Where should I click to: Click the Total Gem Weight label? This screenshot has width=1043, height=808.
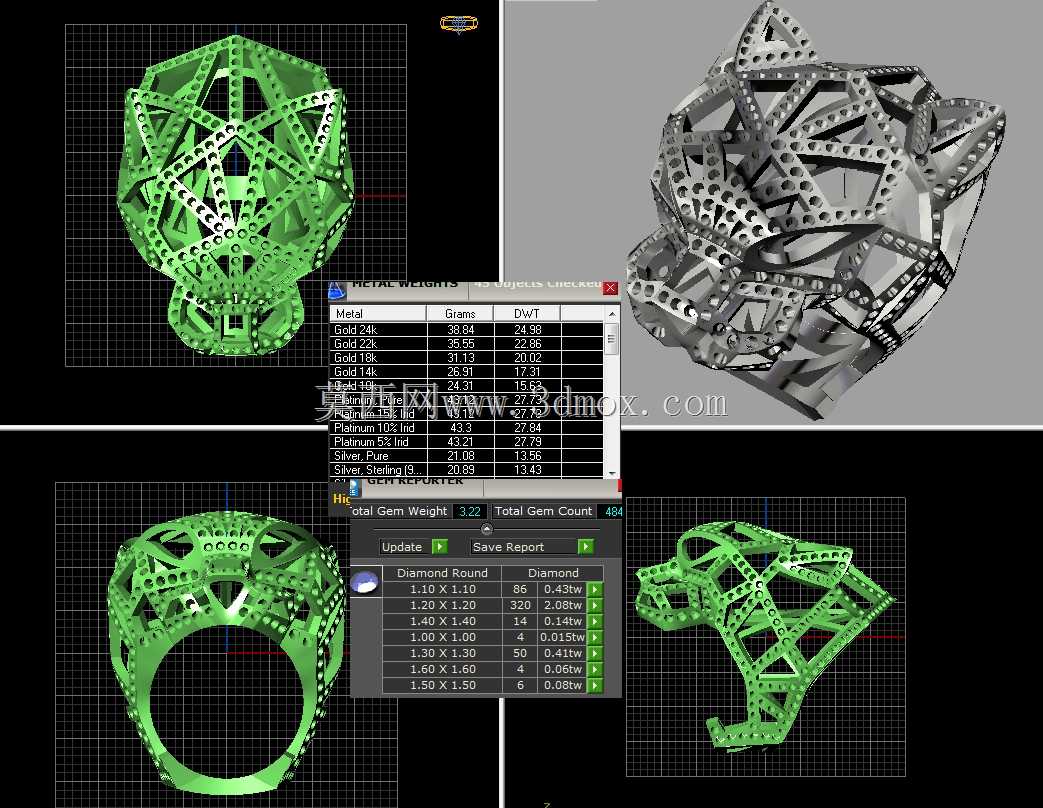(398, 511)
